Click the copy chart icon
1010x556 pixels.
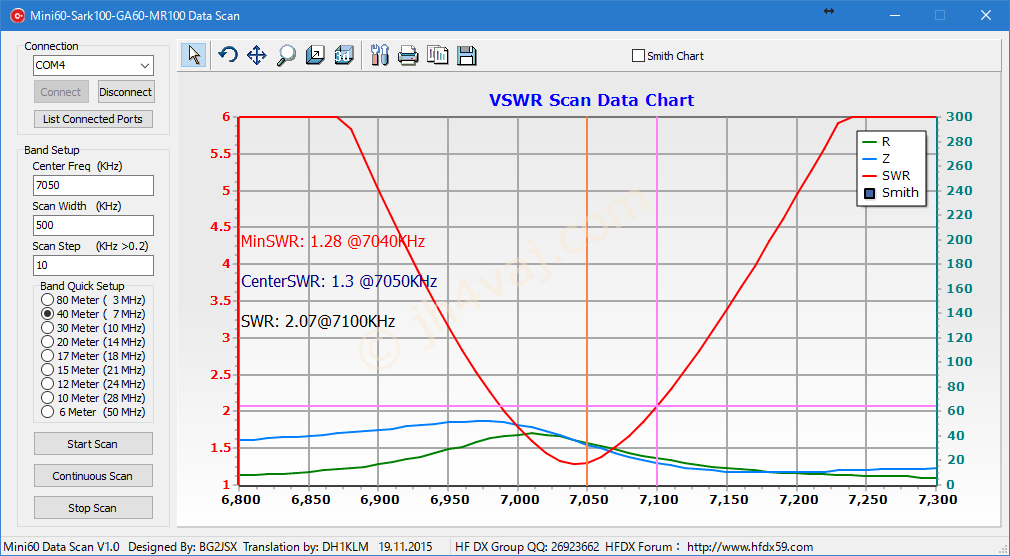tap(438, 55)
